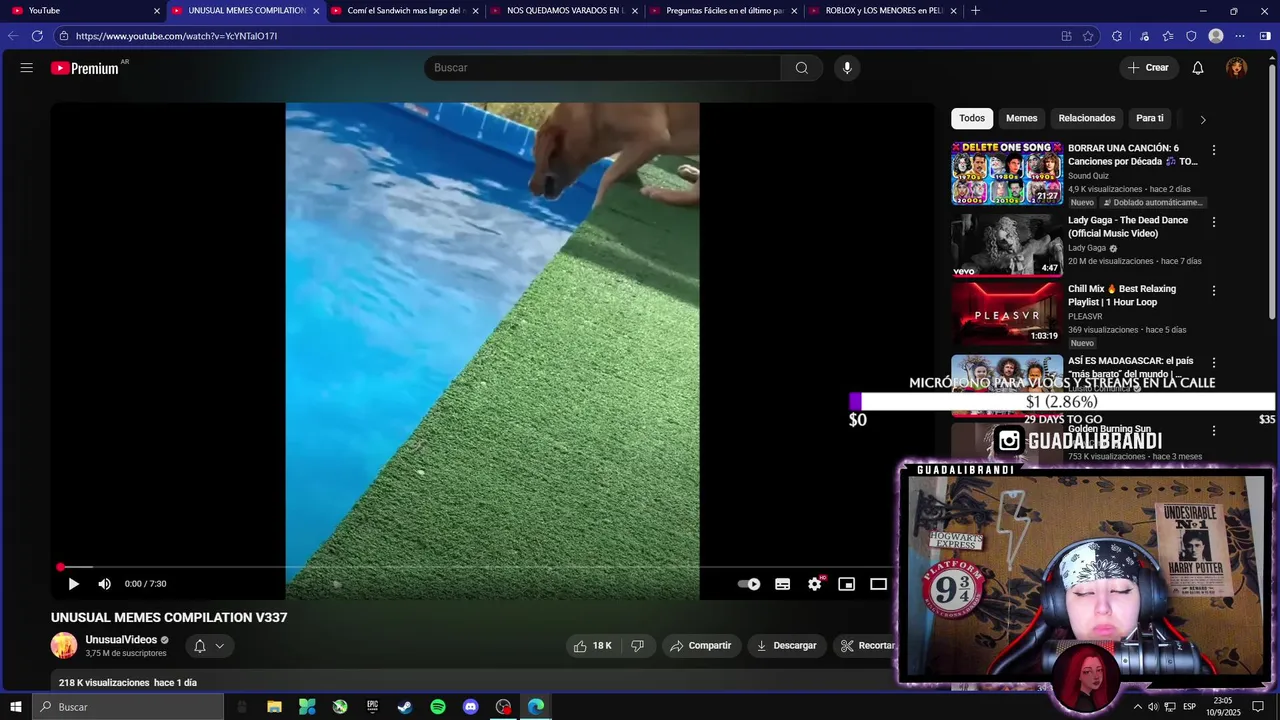The height and width of the screenshot is (720, 1280).
Task: Open browser settings and more menu
Action: click(1240, 36)
